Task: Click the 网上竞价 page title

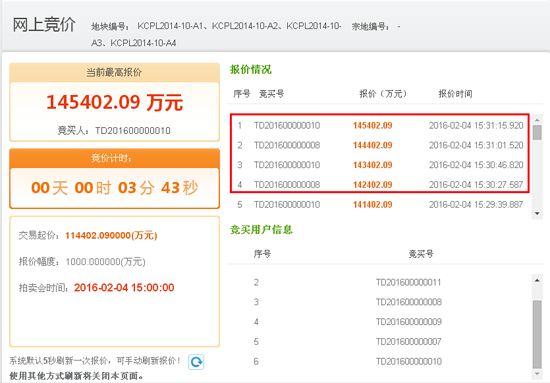Action: [x=44, y=25]
